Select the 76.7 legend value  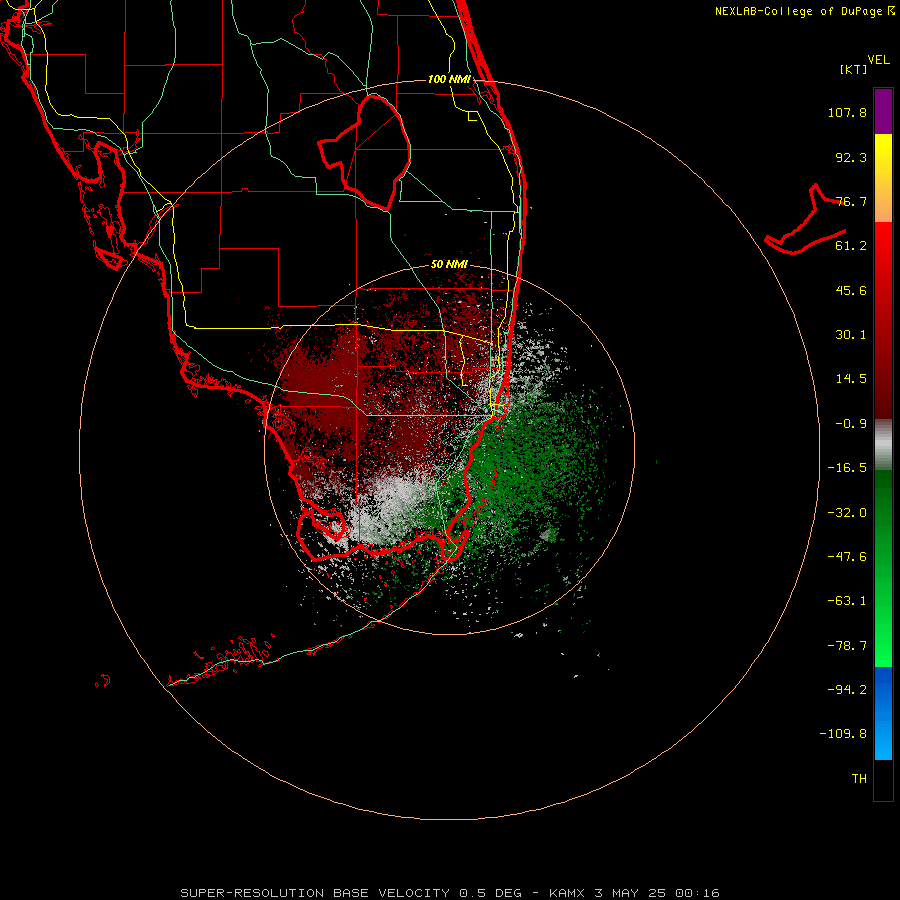tap(851, 201)
